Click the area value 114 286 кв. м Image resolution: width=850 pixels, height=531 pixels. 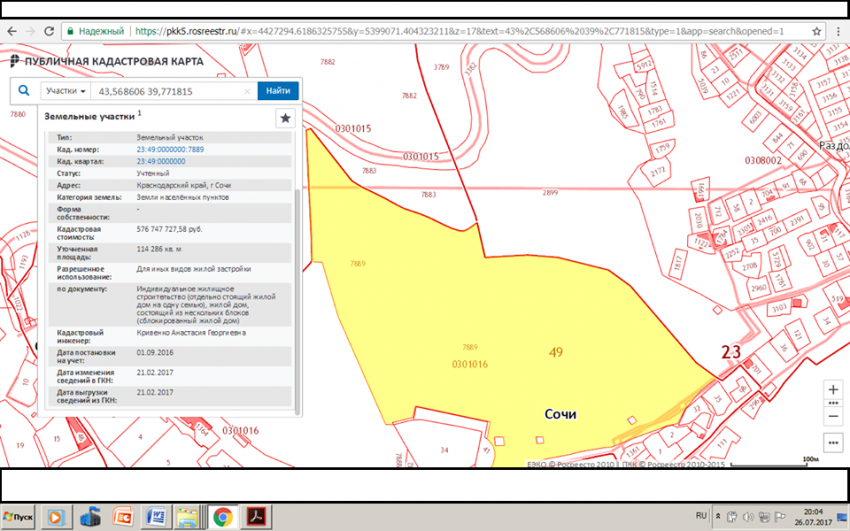click(x=159, y=249)
